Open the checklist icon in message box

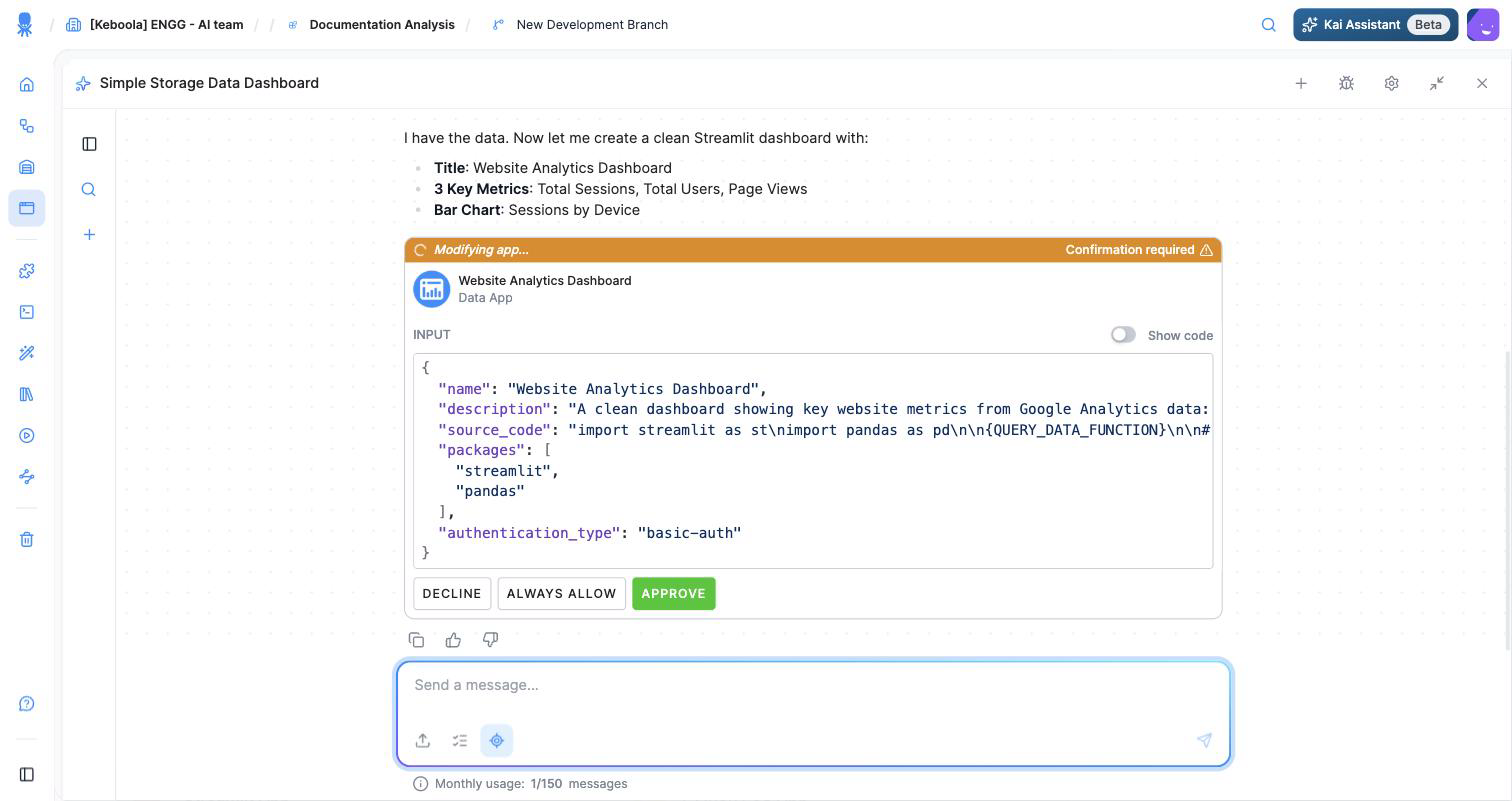pos(460,740)
